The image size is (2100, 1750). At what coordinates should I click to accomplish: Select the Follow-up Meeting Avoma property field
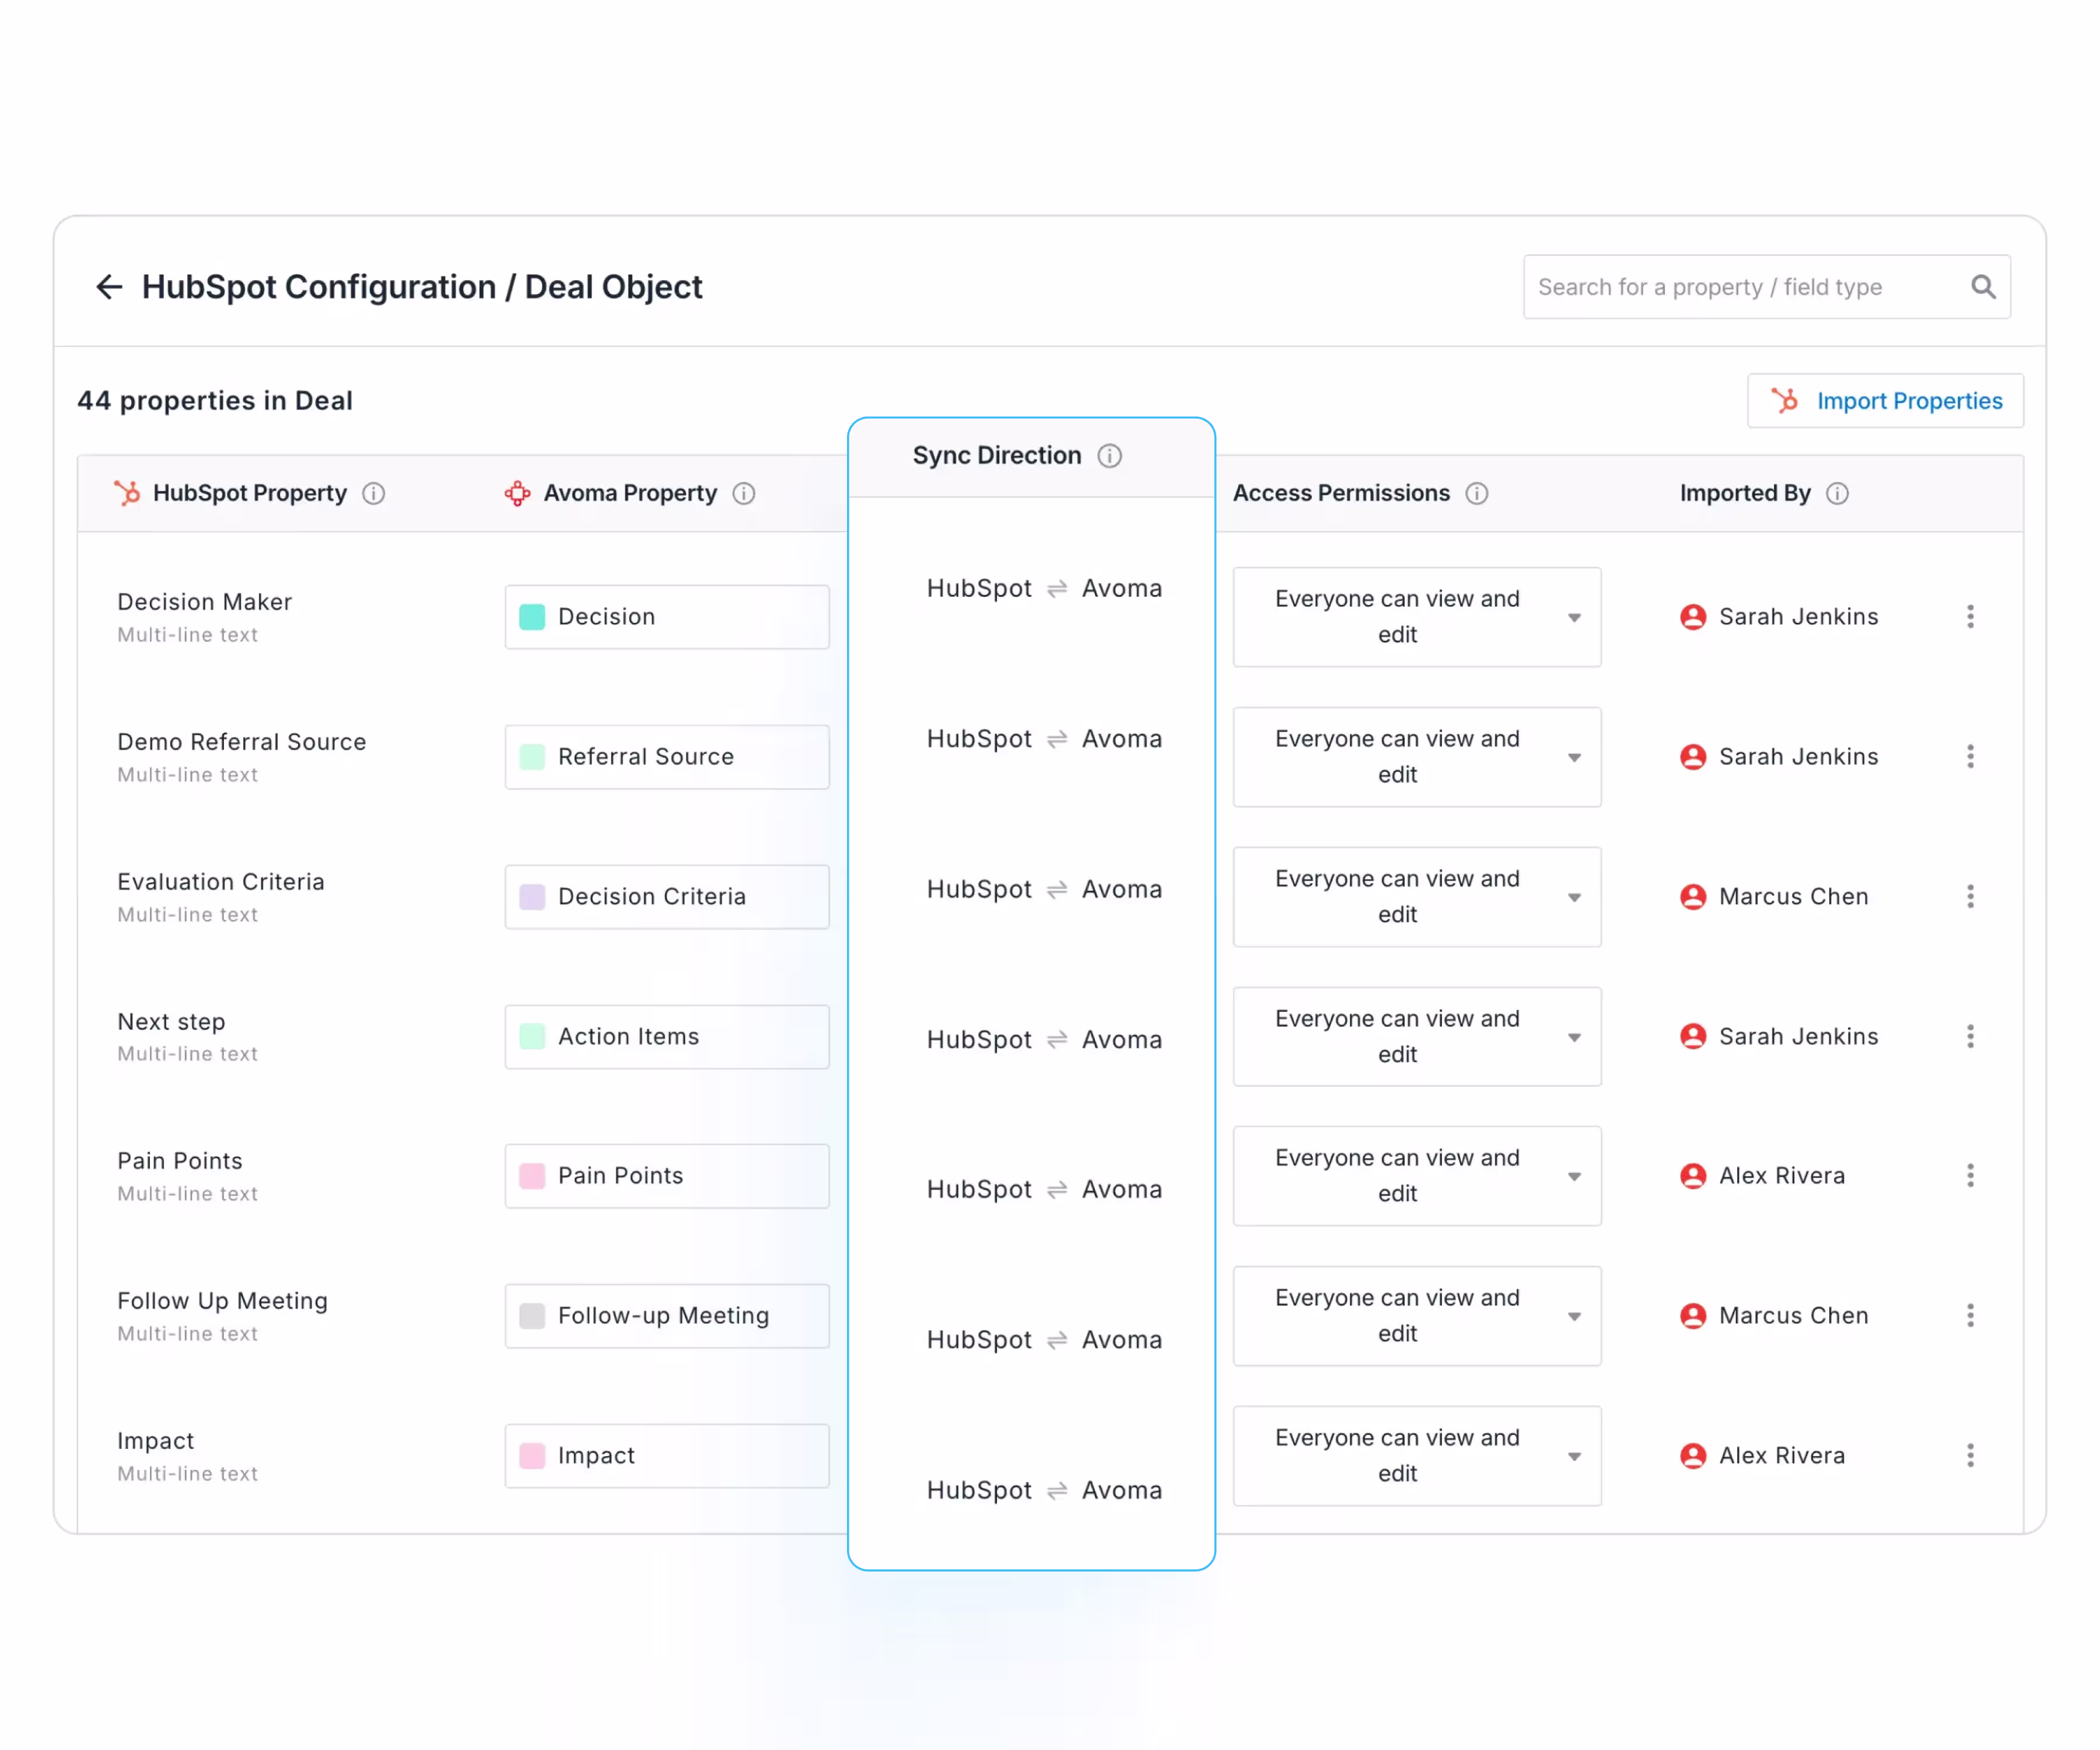(x=667, y=1316)
